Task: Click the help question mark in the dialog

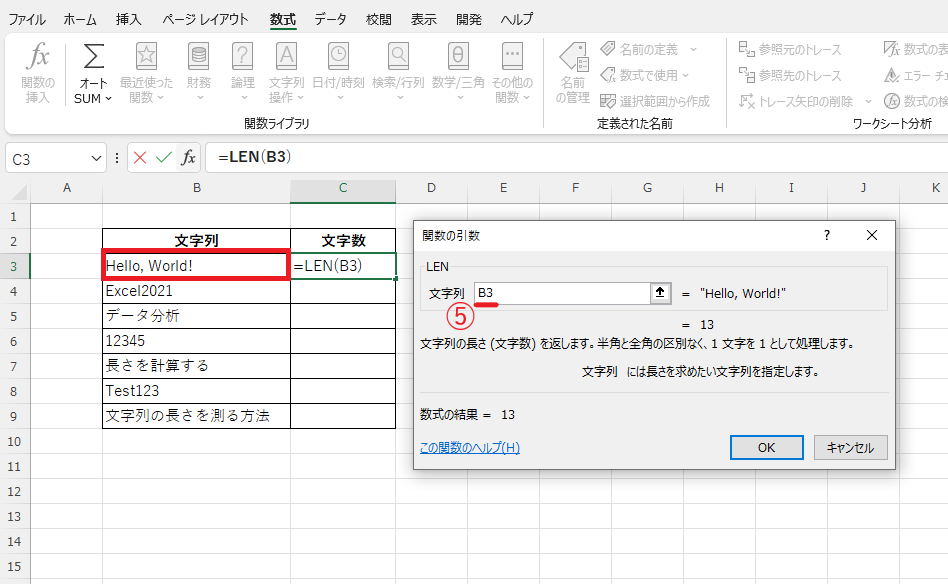Action: [x=827, y=235]
